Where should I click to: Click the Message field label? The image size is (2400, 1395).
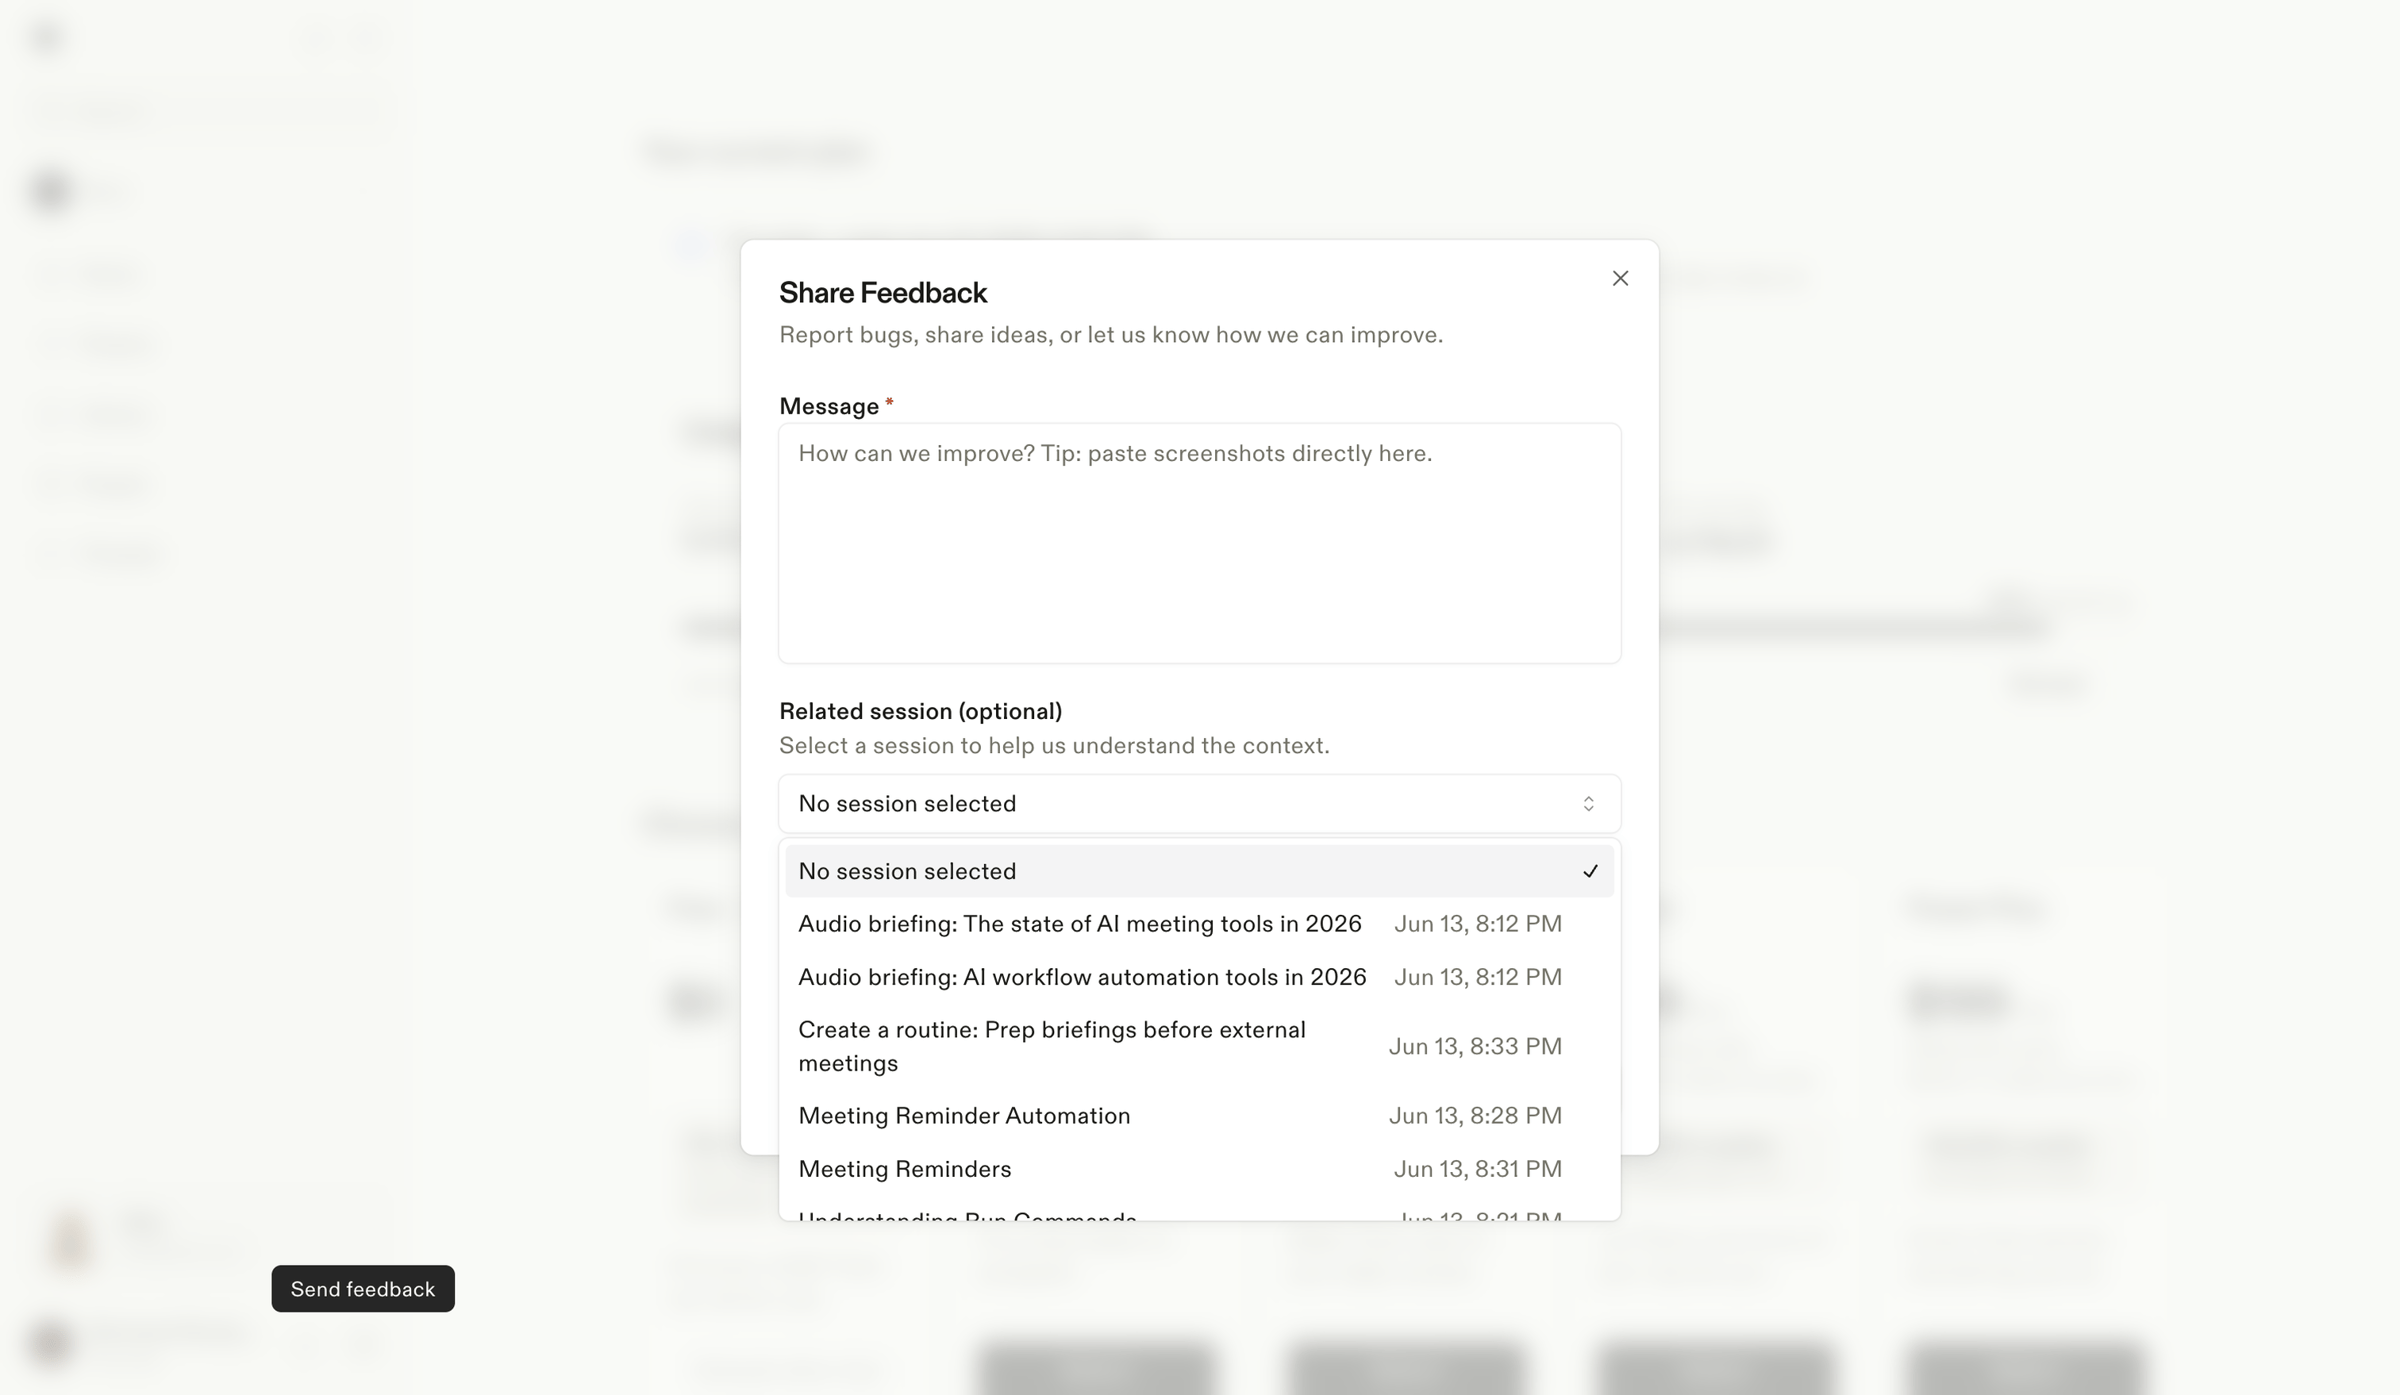tap(829, 406)
